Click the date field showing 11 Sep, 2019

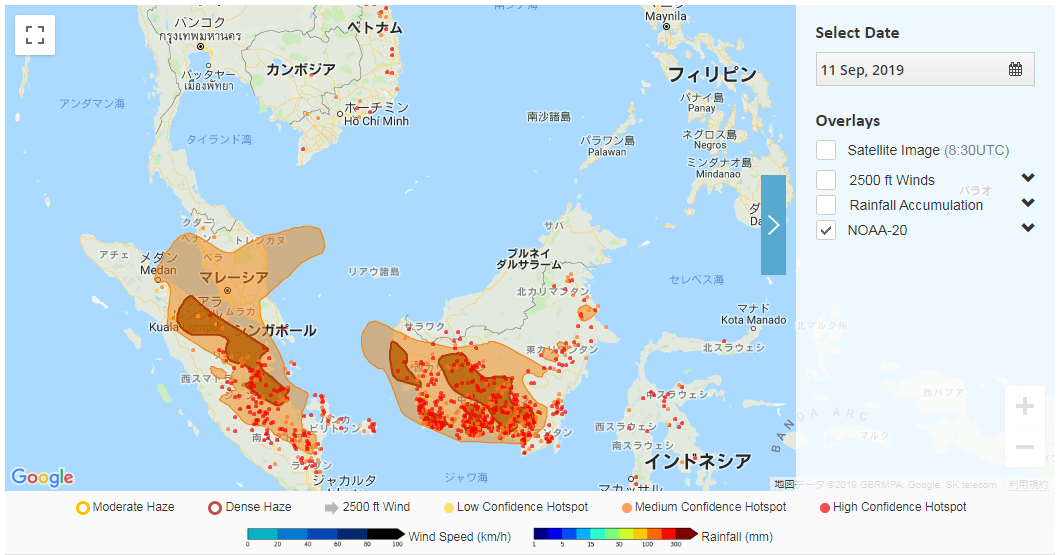point(925,70)
